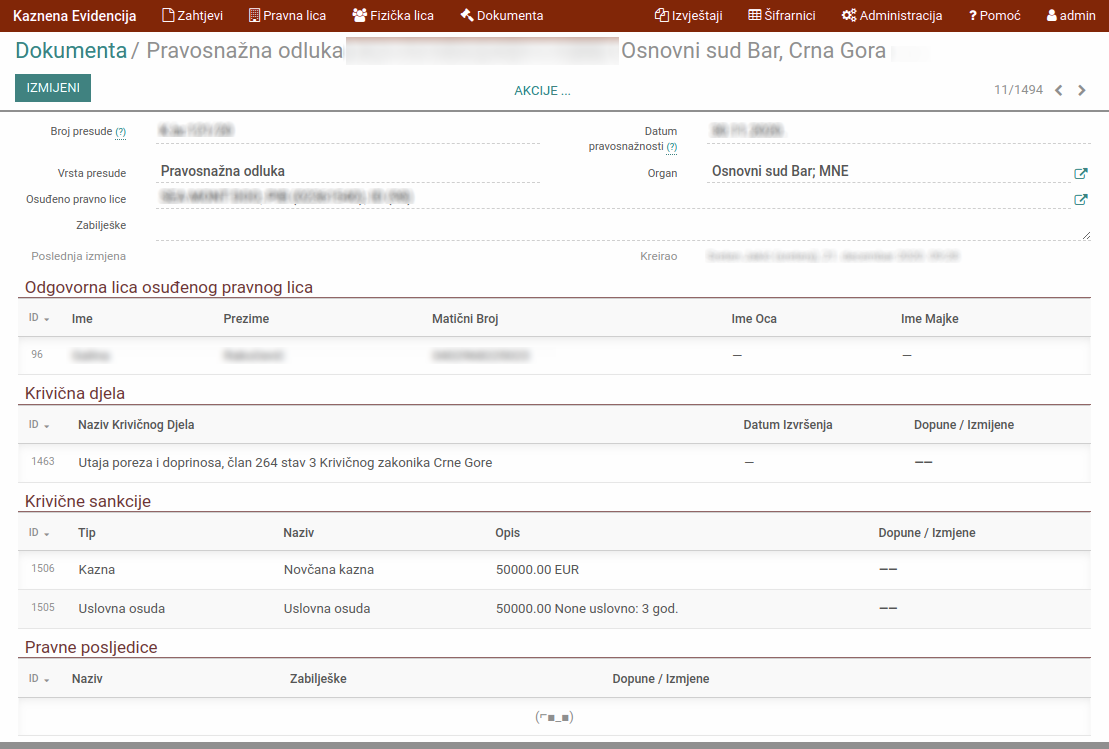Follow the Dokumenta breadcrumb link
This screenshot has height=749, width=1109.
71,51
